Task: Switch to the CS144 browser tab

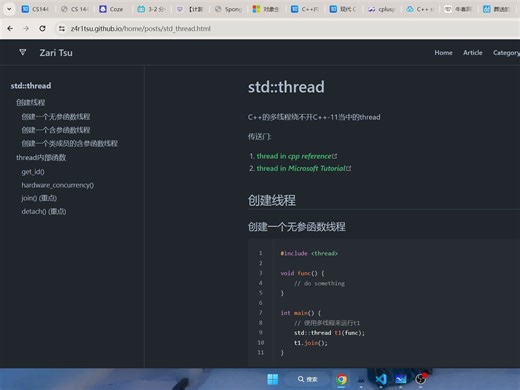Action: 35,9
